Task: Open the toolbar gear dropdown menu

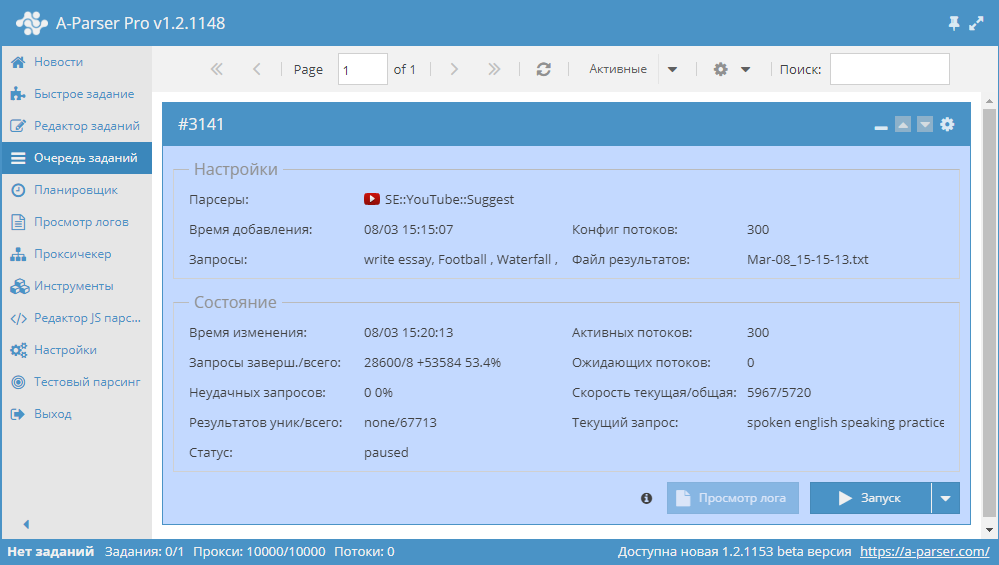Action: 732,69
